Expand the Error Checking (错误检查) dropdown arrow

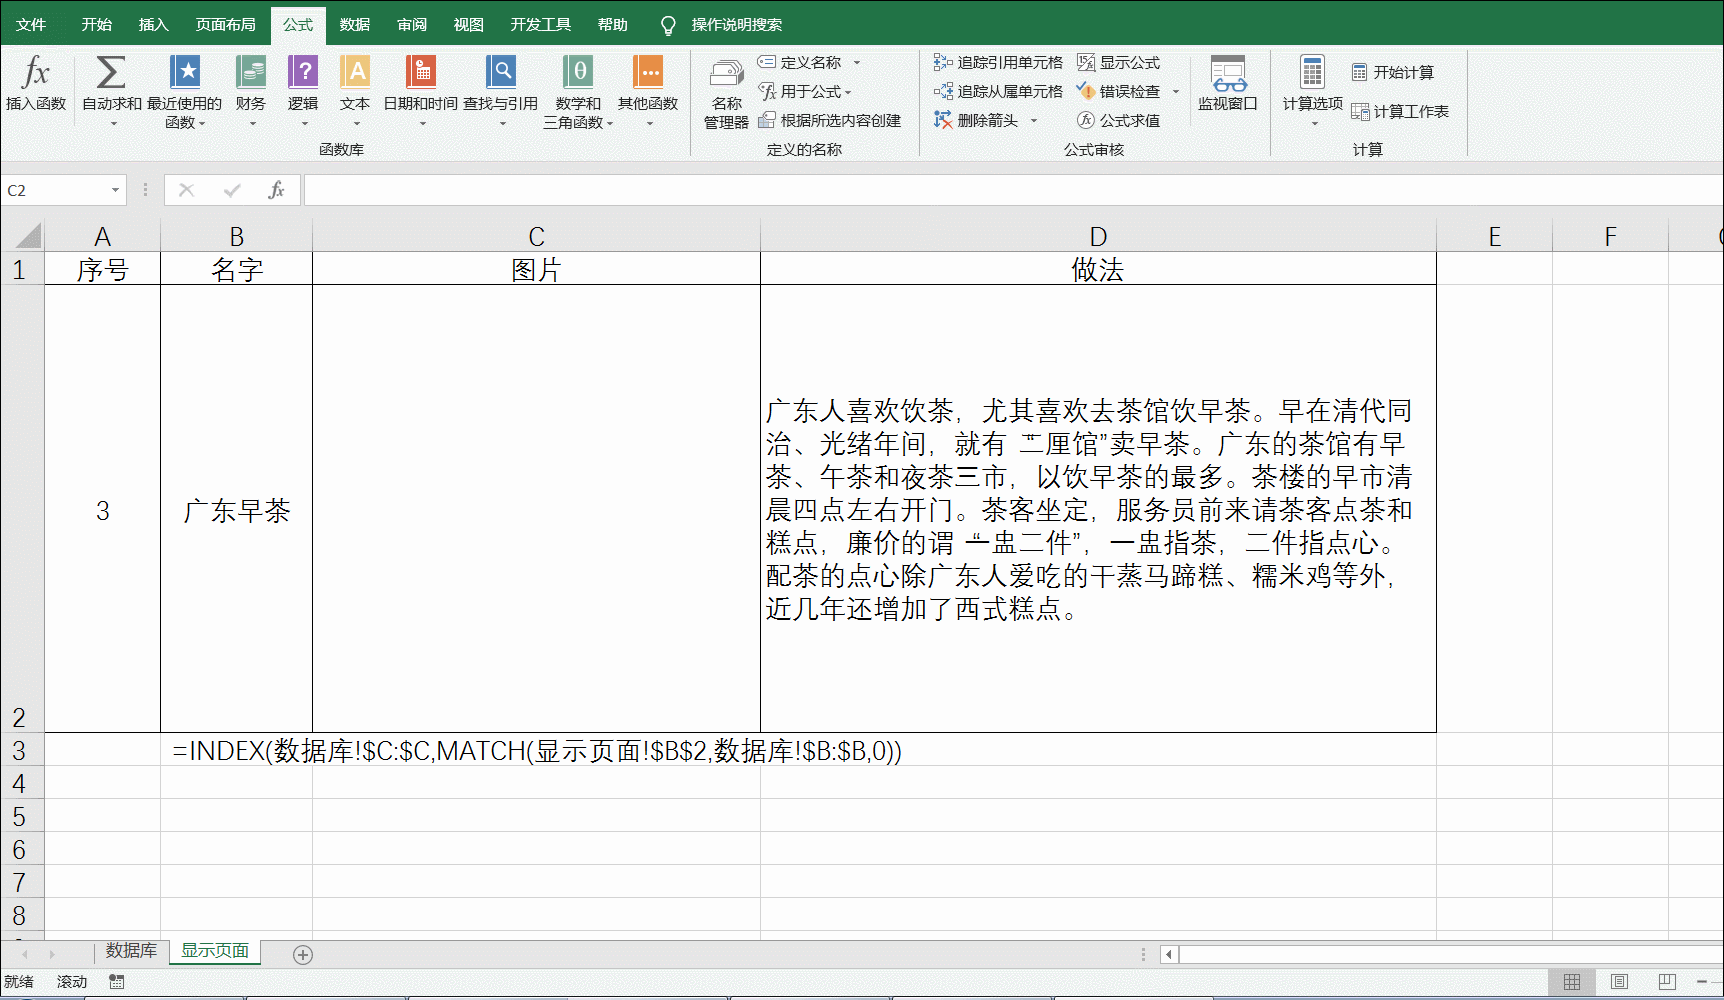[1176, 91]
